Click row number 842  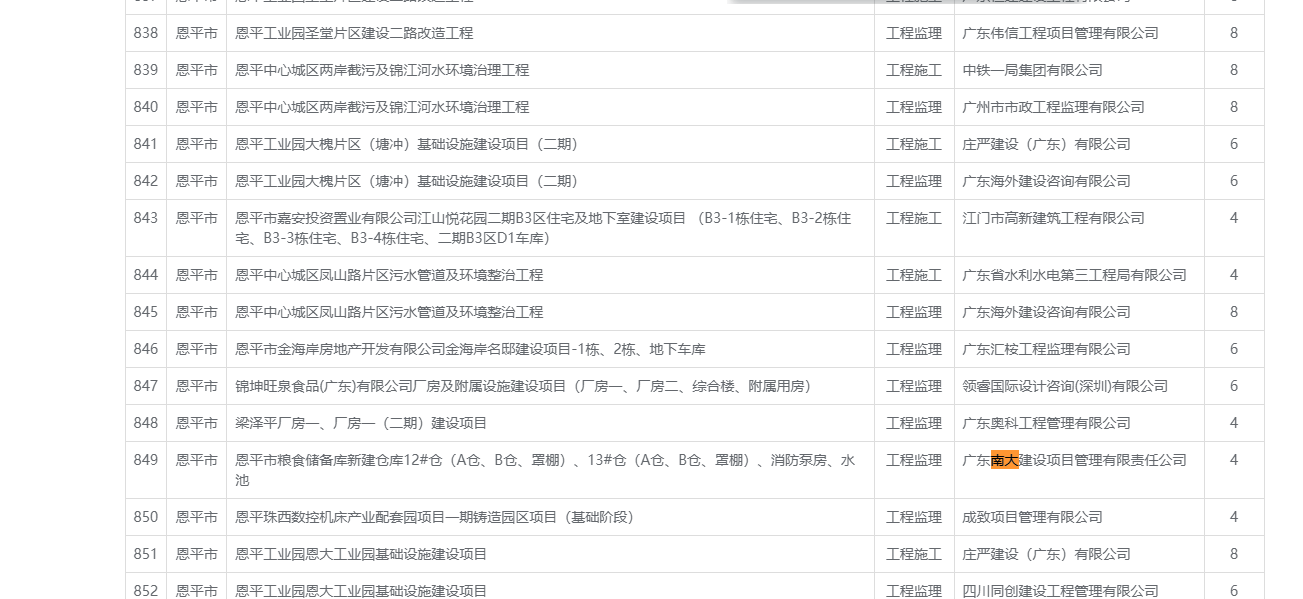146,181
